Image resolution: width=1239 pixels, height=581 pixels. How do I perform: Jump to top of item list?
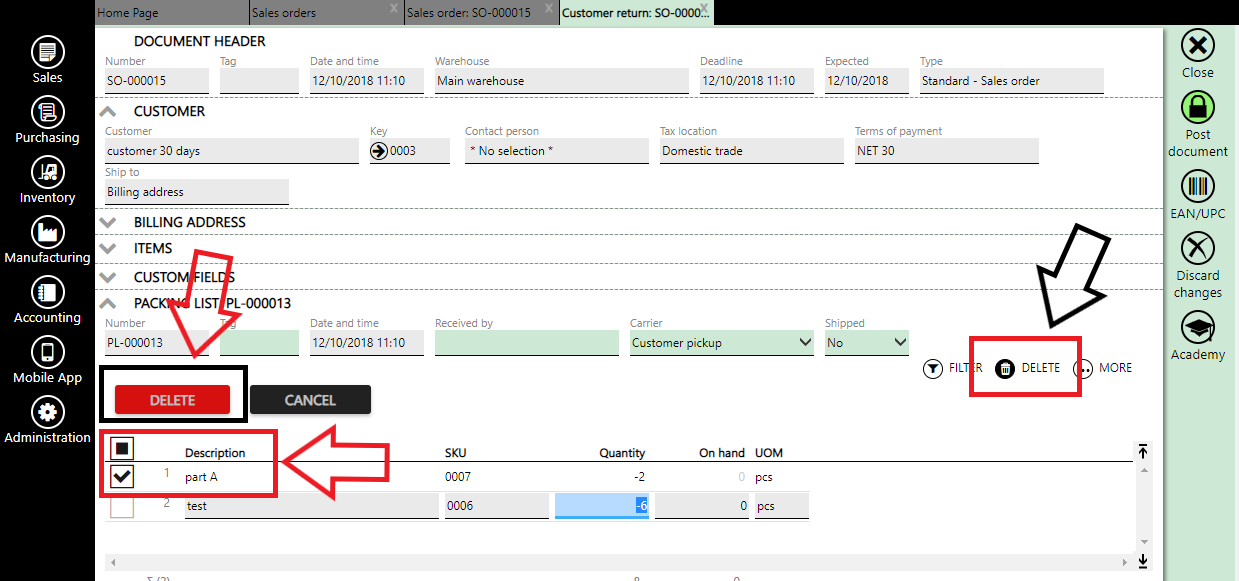tap(1143, 452)
